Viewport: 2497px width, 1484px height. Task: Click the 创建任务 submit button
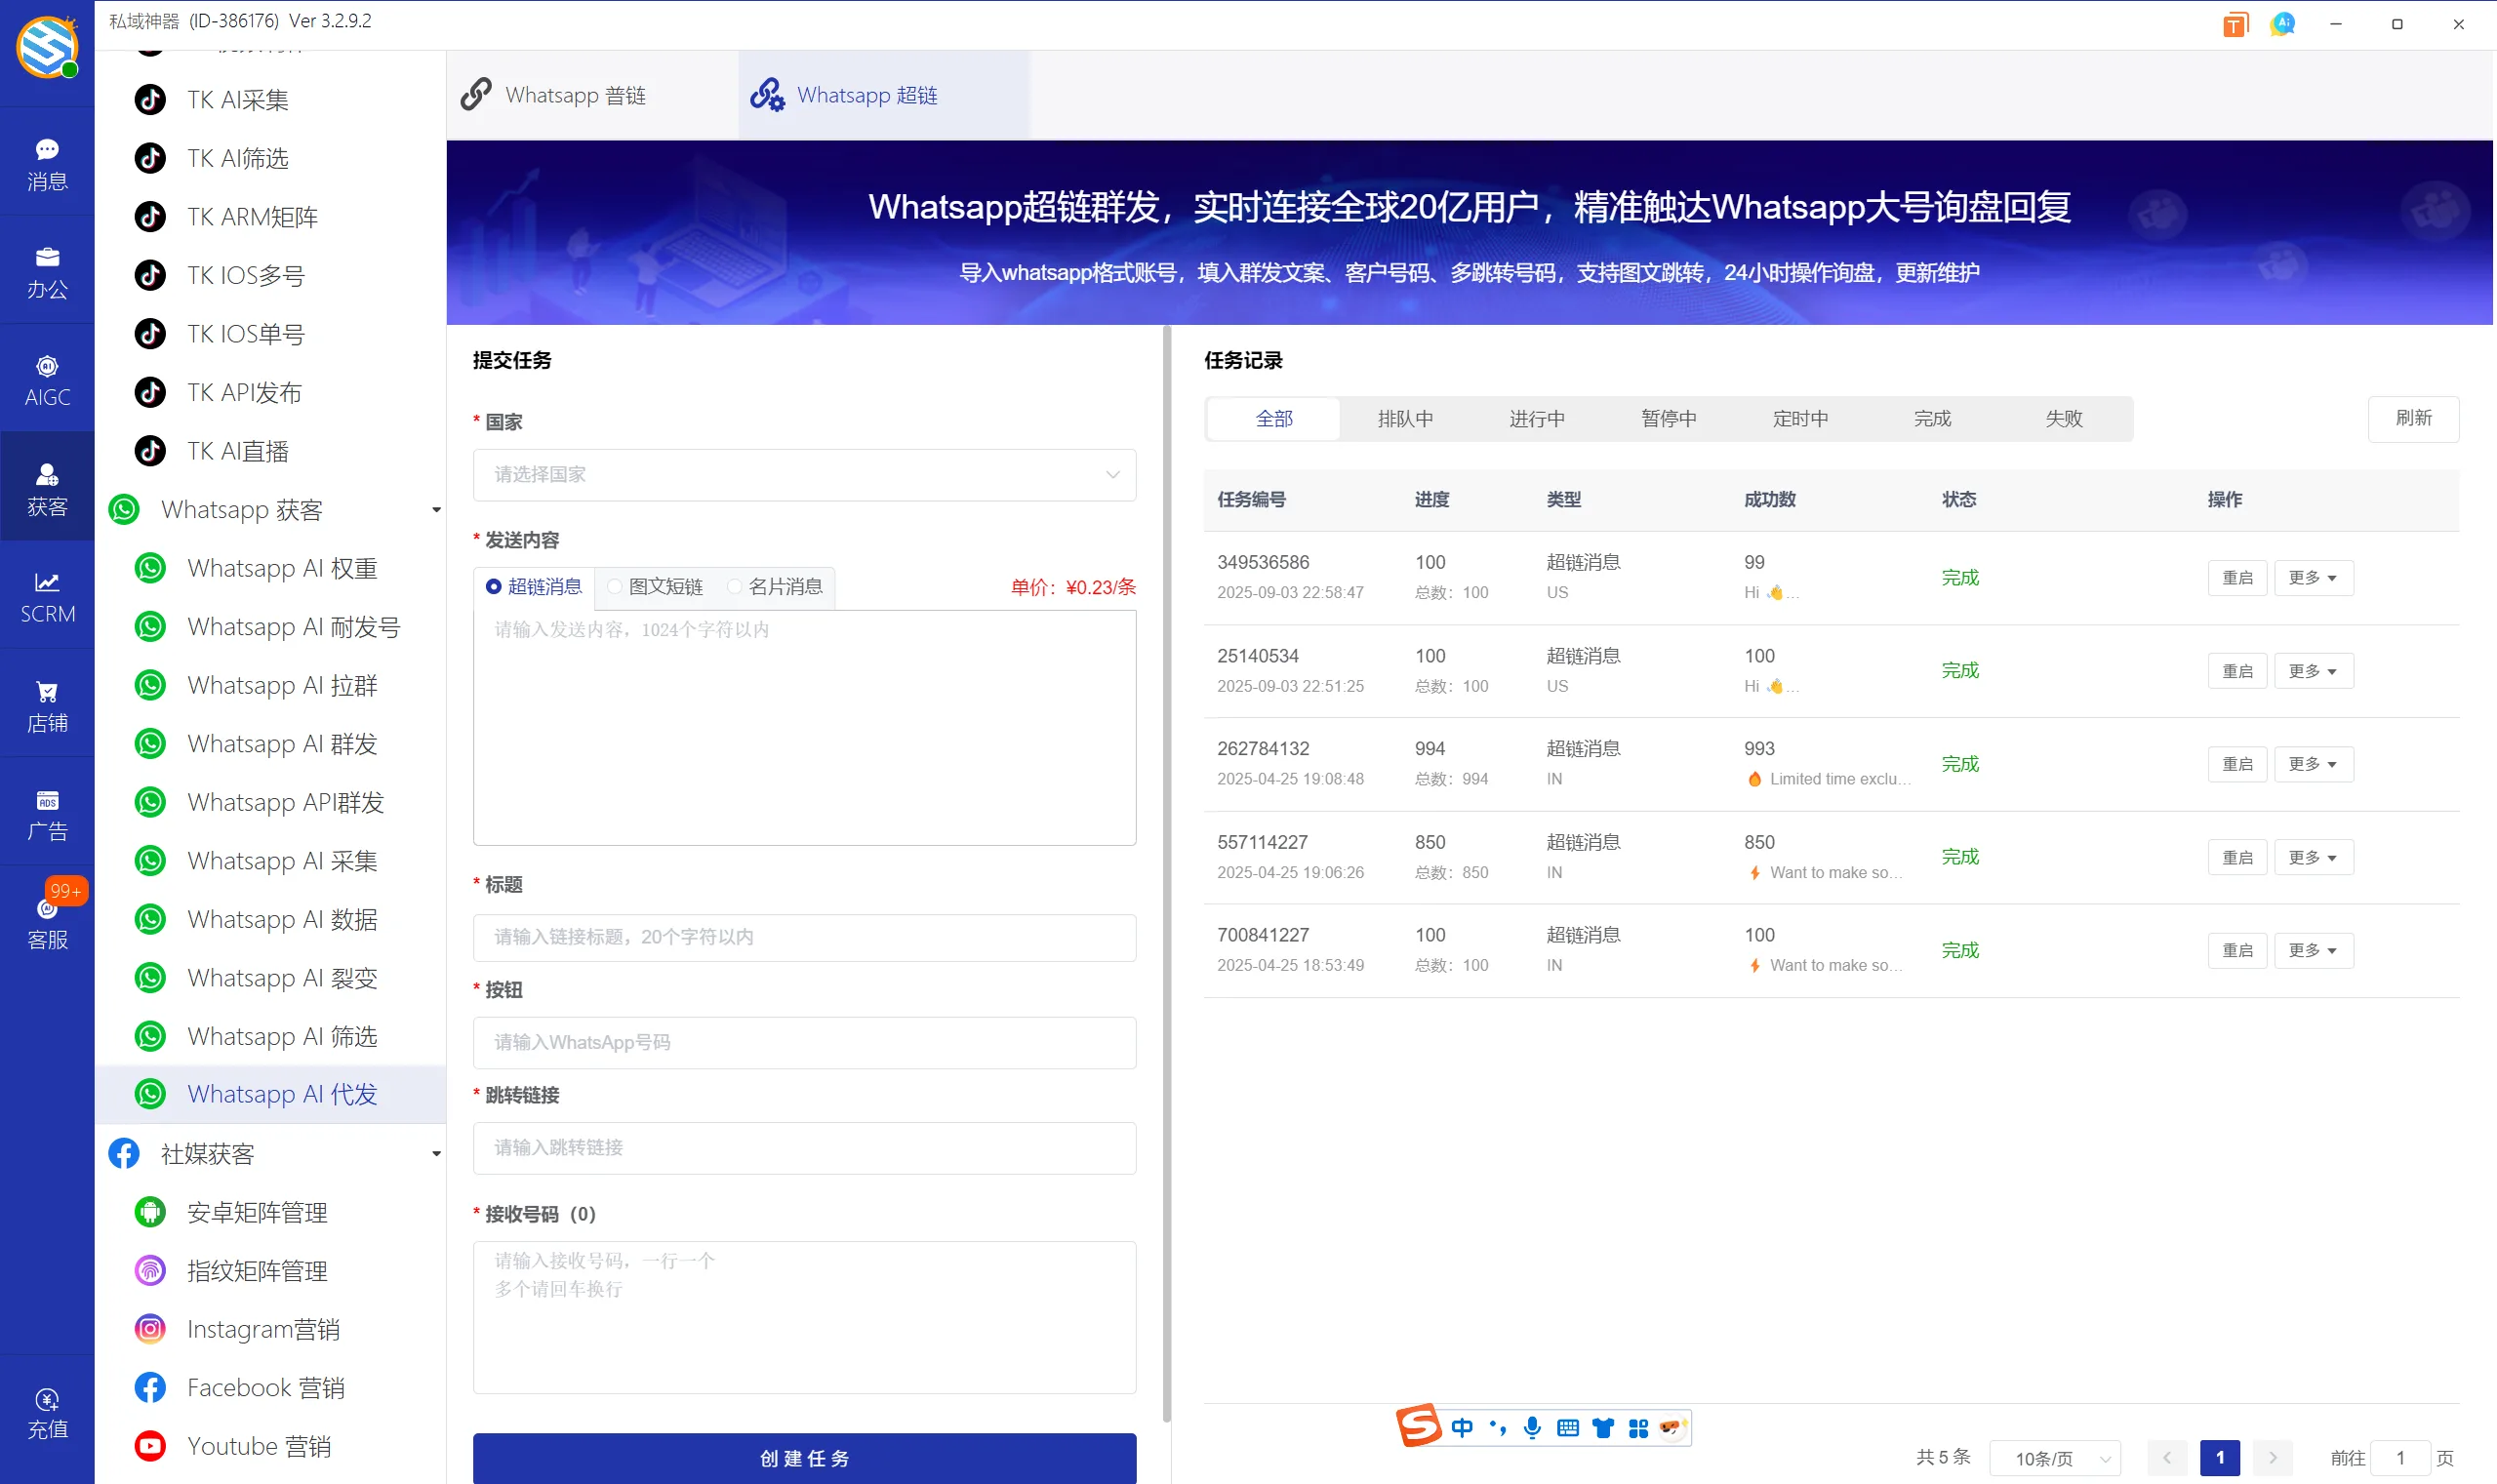tap(803, 1458)
